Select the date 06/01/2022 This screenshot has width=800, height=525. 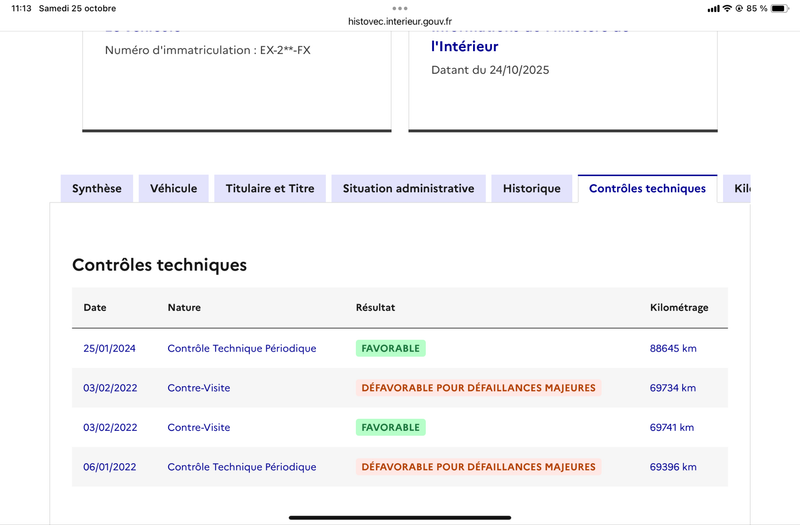[110, 467]
